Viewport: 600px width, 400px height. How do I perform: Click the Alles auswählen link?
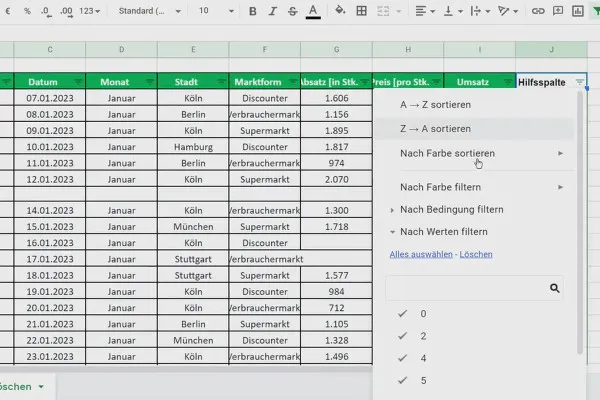pyautogui.click(x=421, y=254)
